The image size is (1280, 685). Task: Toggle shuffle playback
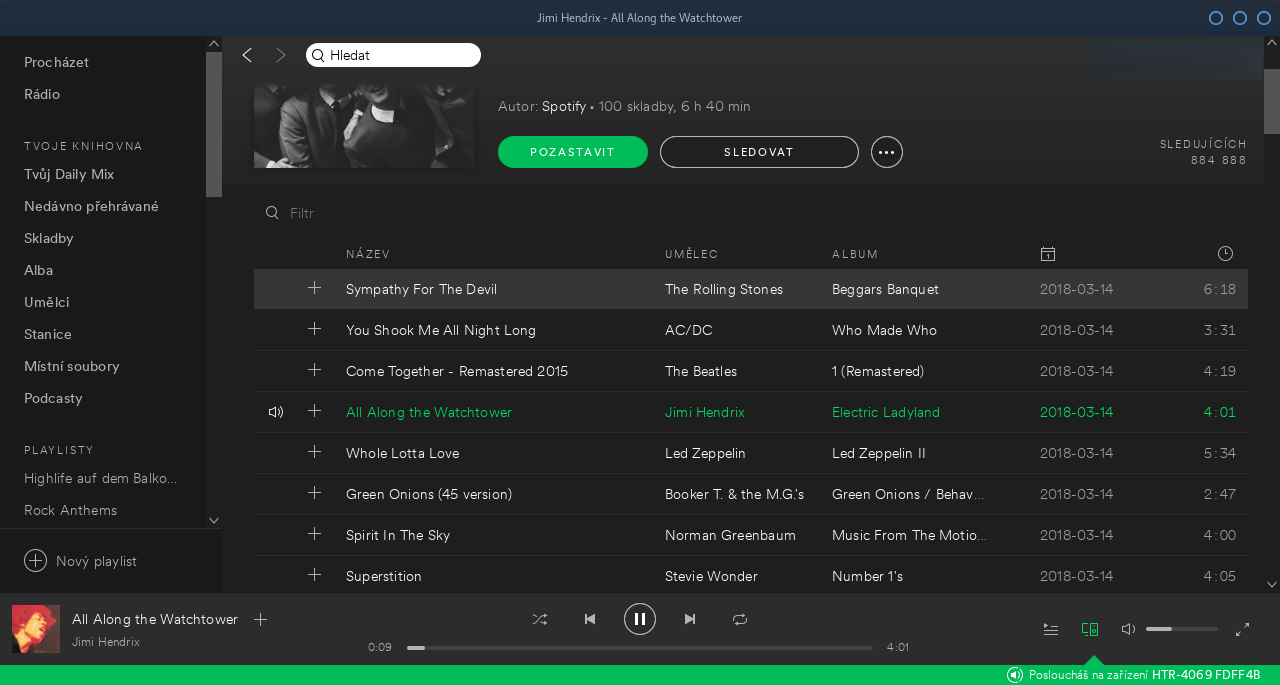pyautogui.click(x=540, y=619)
